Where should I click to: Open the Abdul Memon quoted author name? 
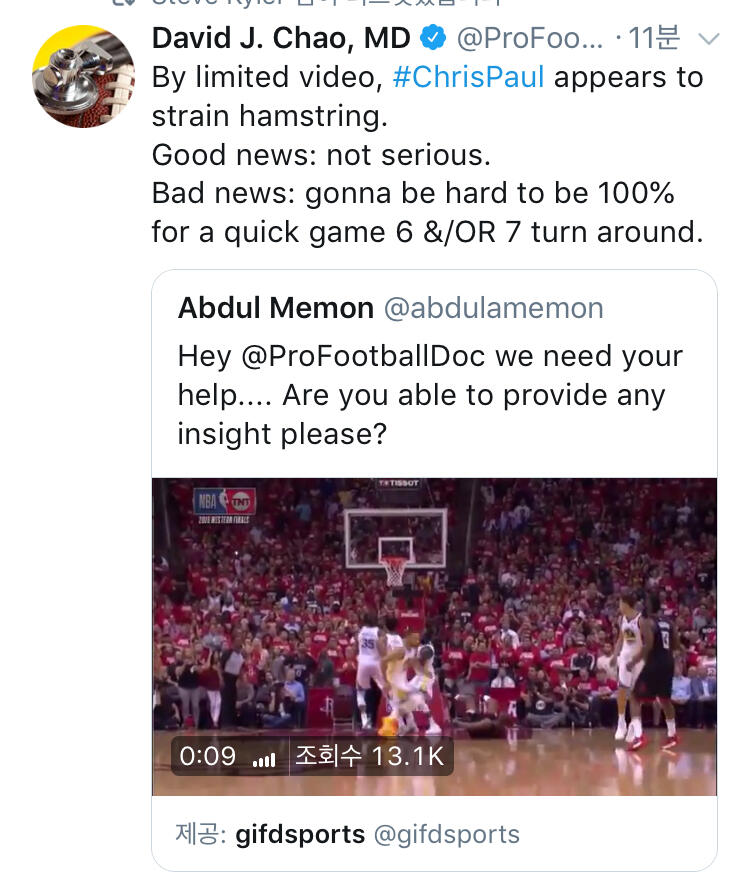[x=276, y=308]
